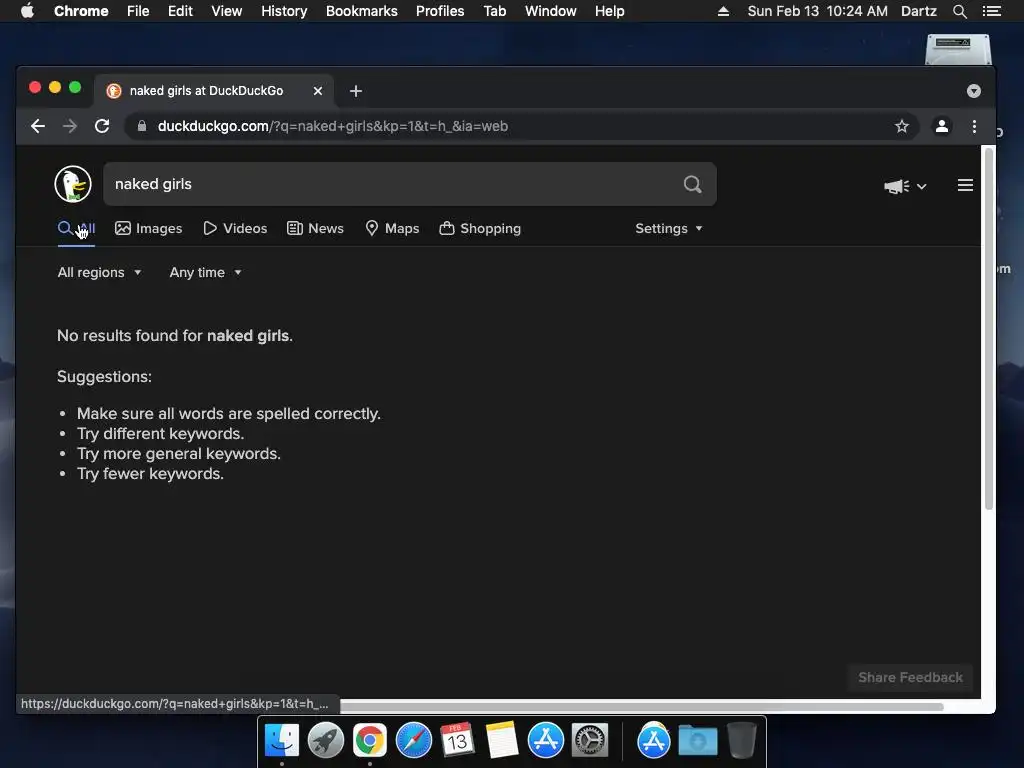Select the All results tab
The height and width of the screenshot is (768, 1024).
[76, 229]
